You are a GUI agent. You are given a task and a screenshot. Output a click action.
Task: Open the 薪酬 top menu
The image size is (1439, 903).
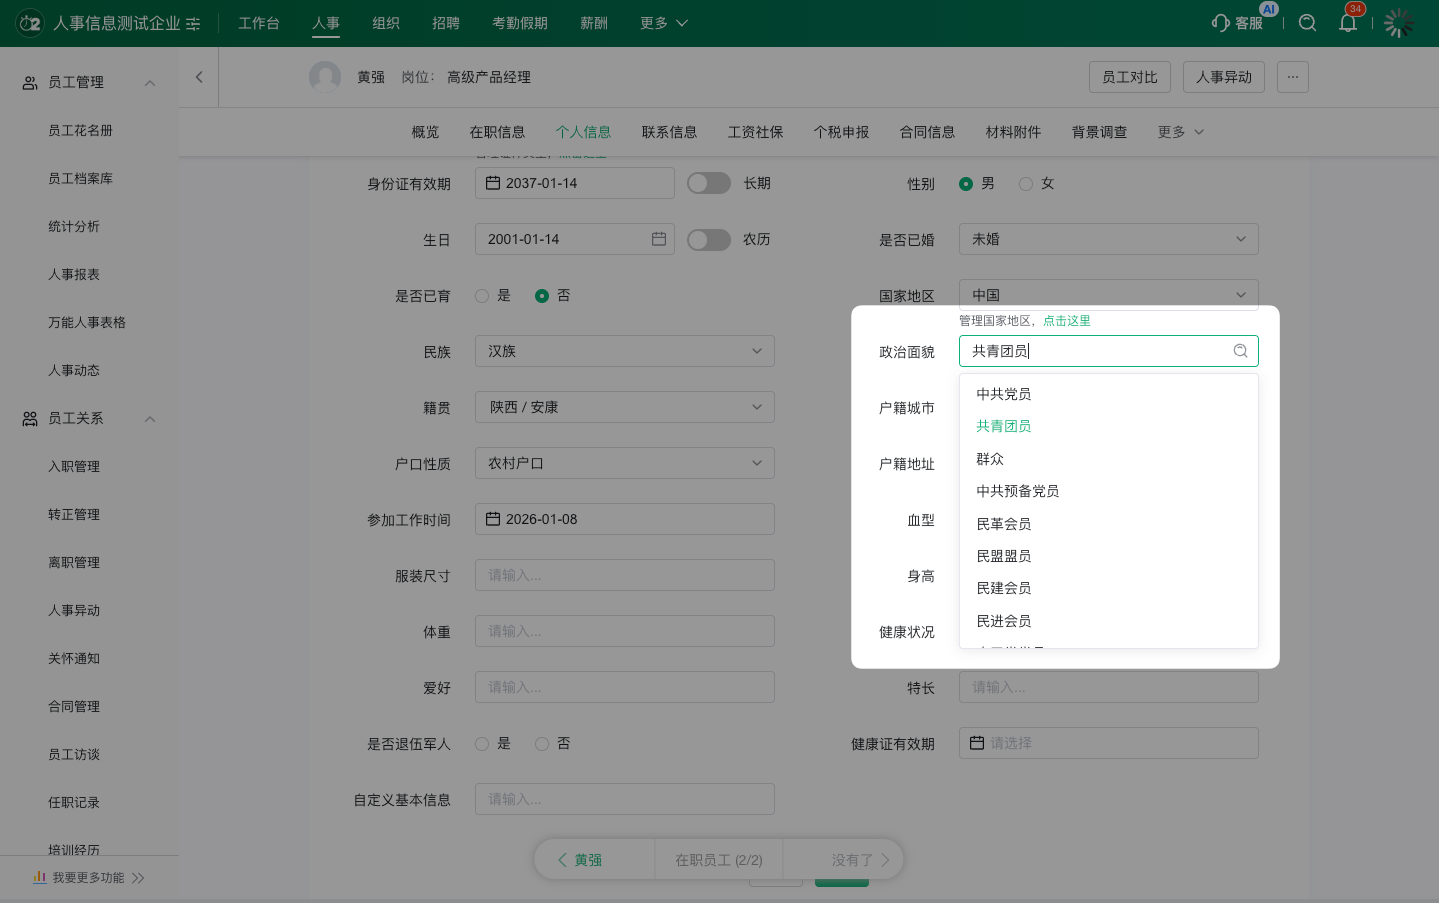(x=594, y=23)
